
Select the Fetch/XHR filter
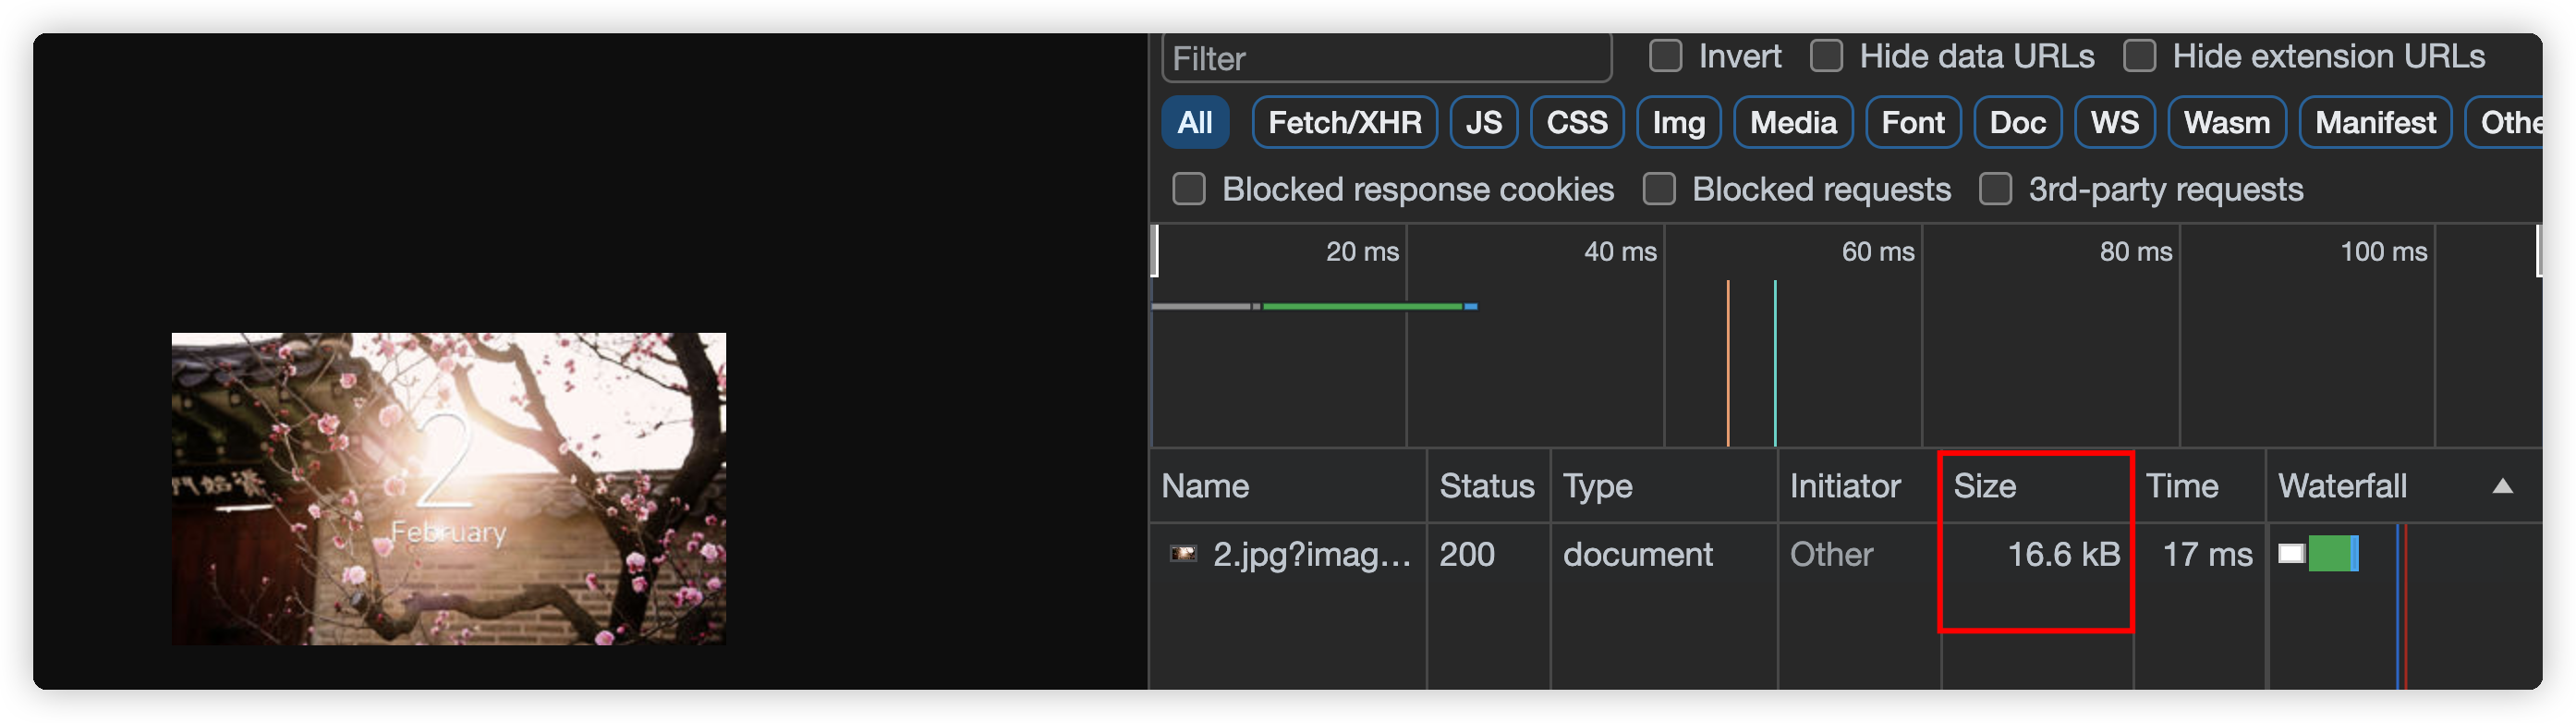click(x=1344, y=123)
